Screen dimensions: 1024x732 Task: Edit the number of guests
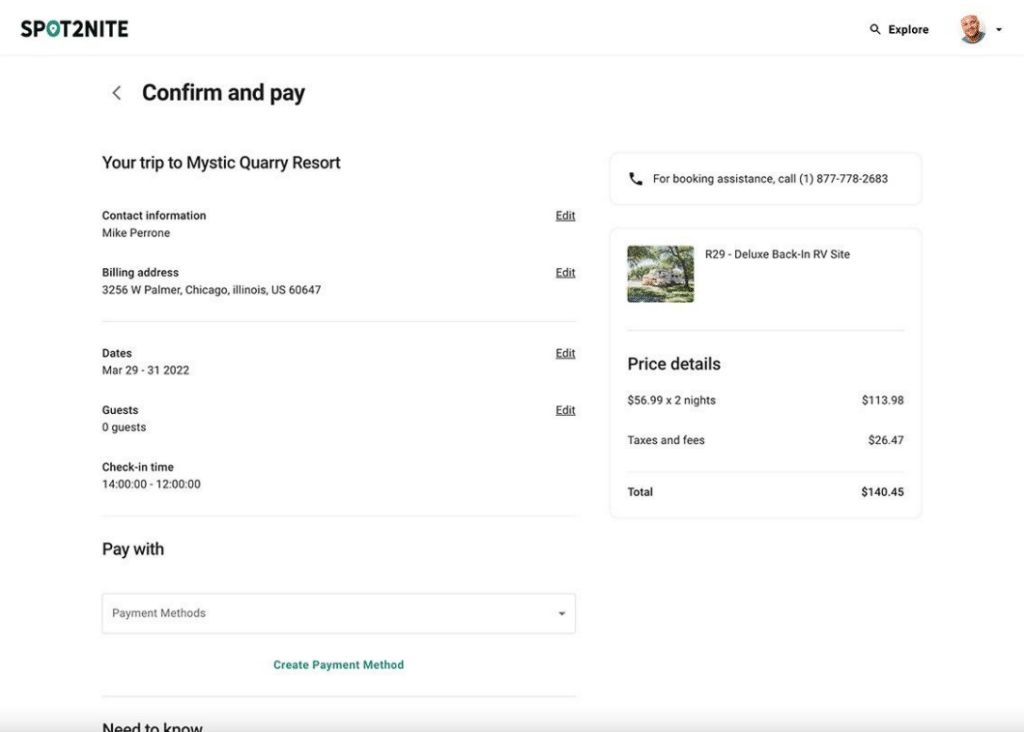click(566, 410)
